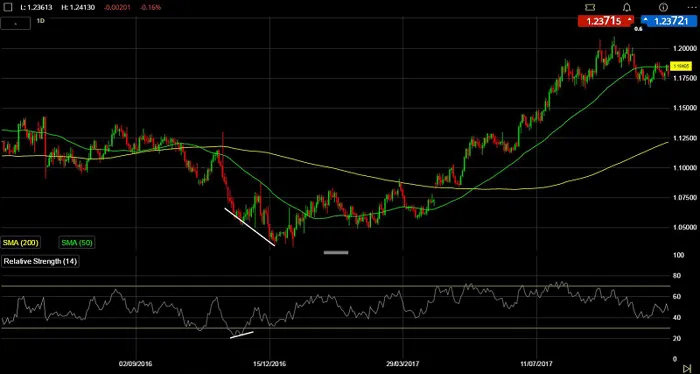
Task: Change the 1D timeframe selector
Action: pos(40,21)
